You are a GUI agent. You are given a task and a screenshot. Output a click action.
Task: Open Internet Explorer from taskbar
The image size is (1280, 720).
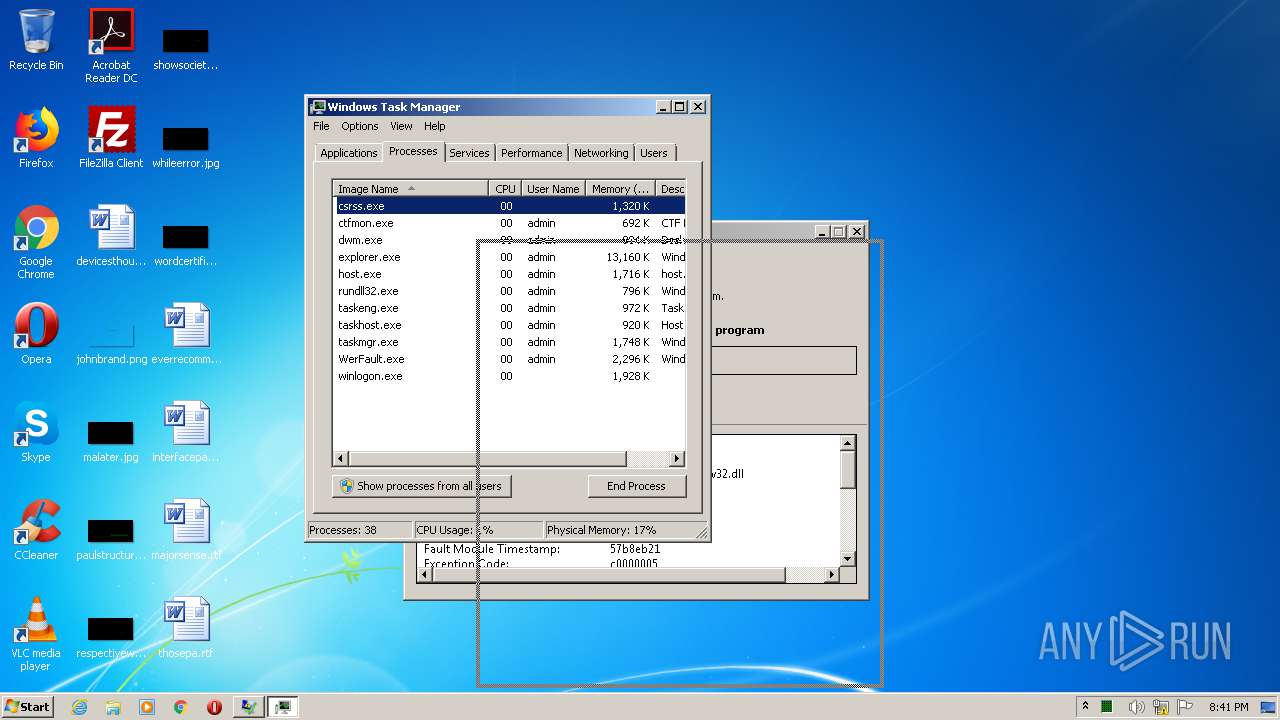coord(80,707)
